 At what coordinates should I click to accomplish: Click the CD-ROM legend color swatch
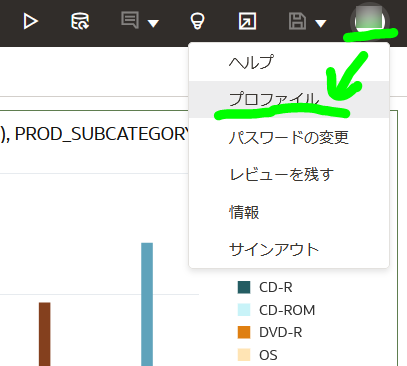coord(244,310)
